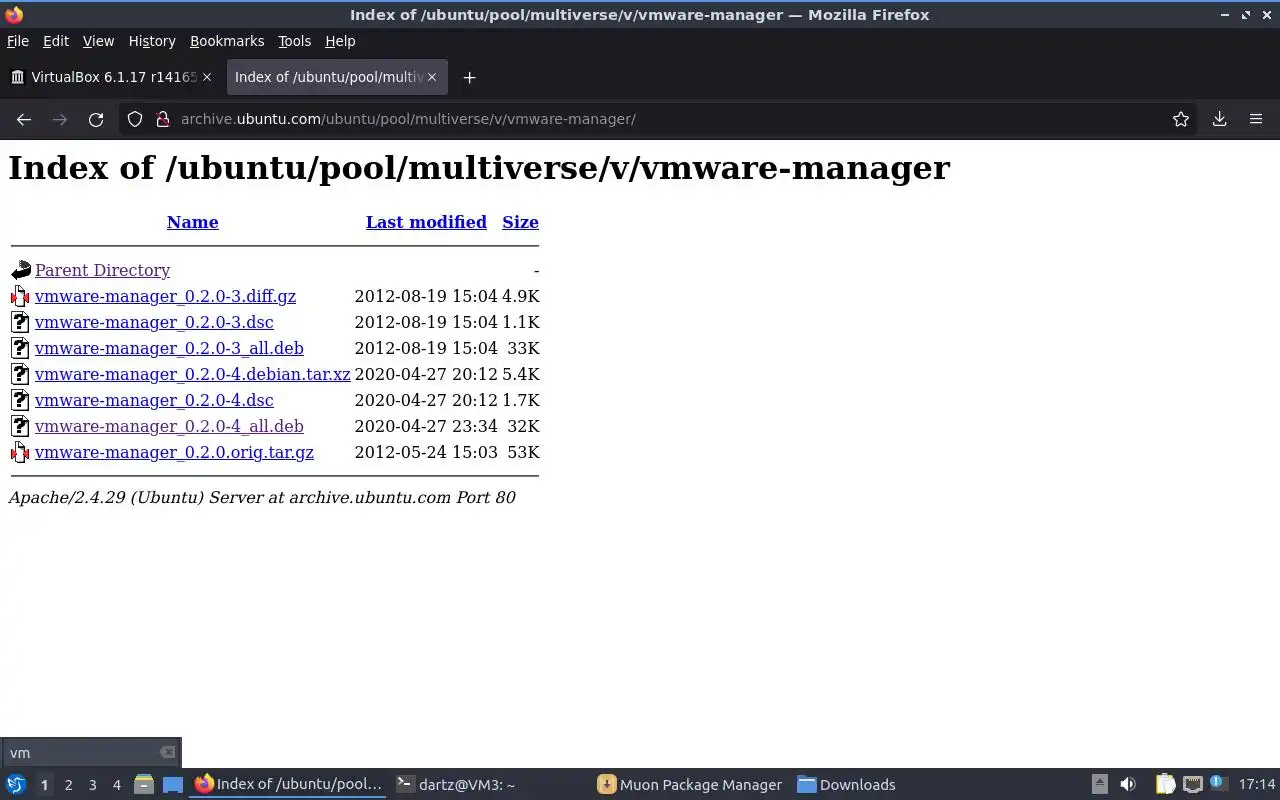The image size is (1280, 800).
Task: Switch to virtual desktop 3
Action: [92, 785]
